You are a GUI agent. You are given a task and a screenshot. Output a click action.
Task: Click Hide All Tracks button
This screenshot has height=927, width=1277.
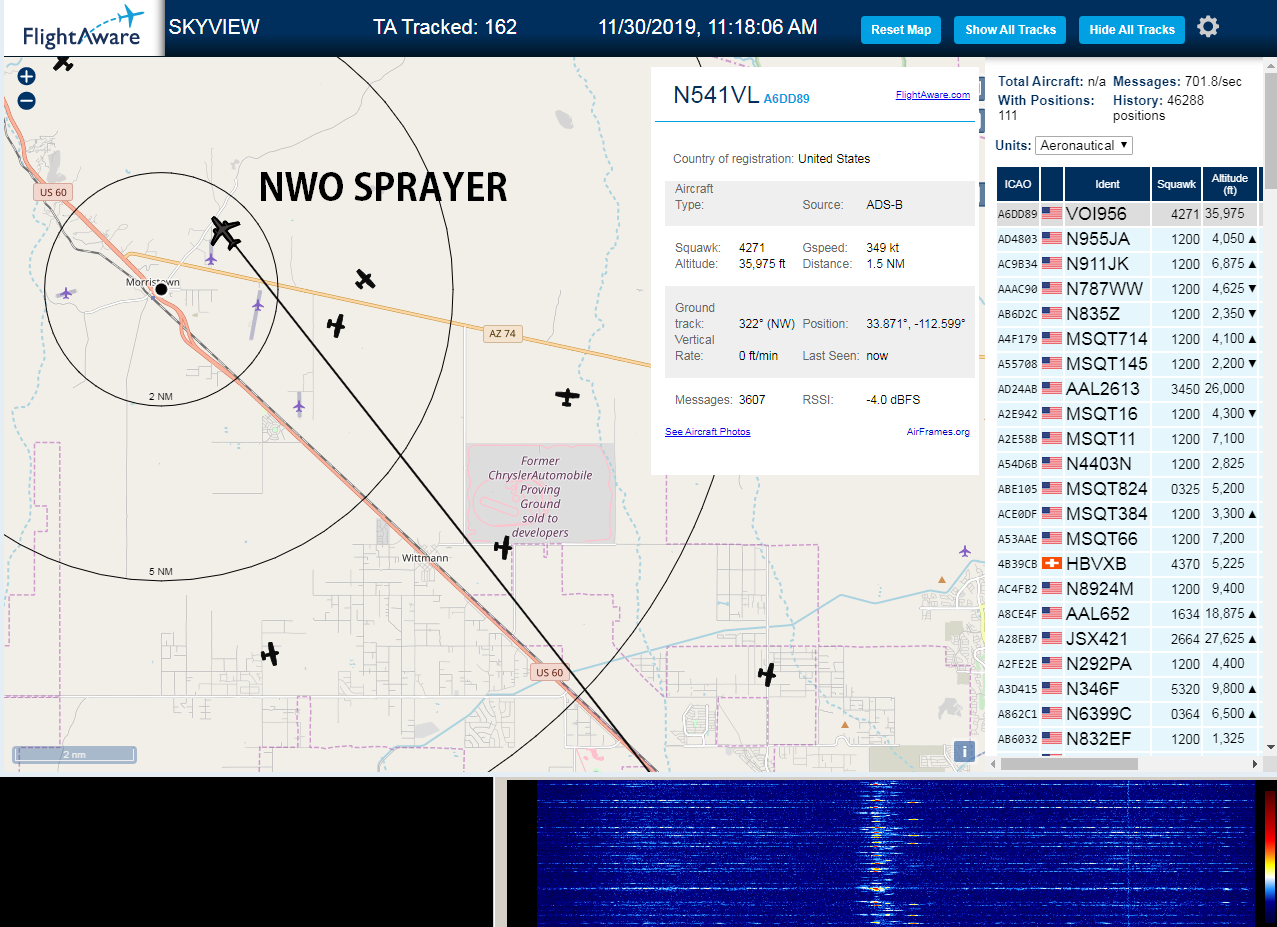point(1132,30)
